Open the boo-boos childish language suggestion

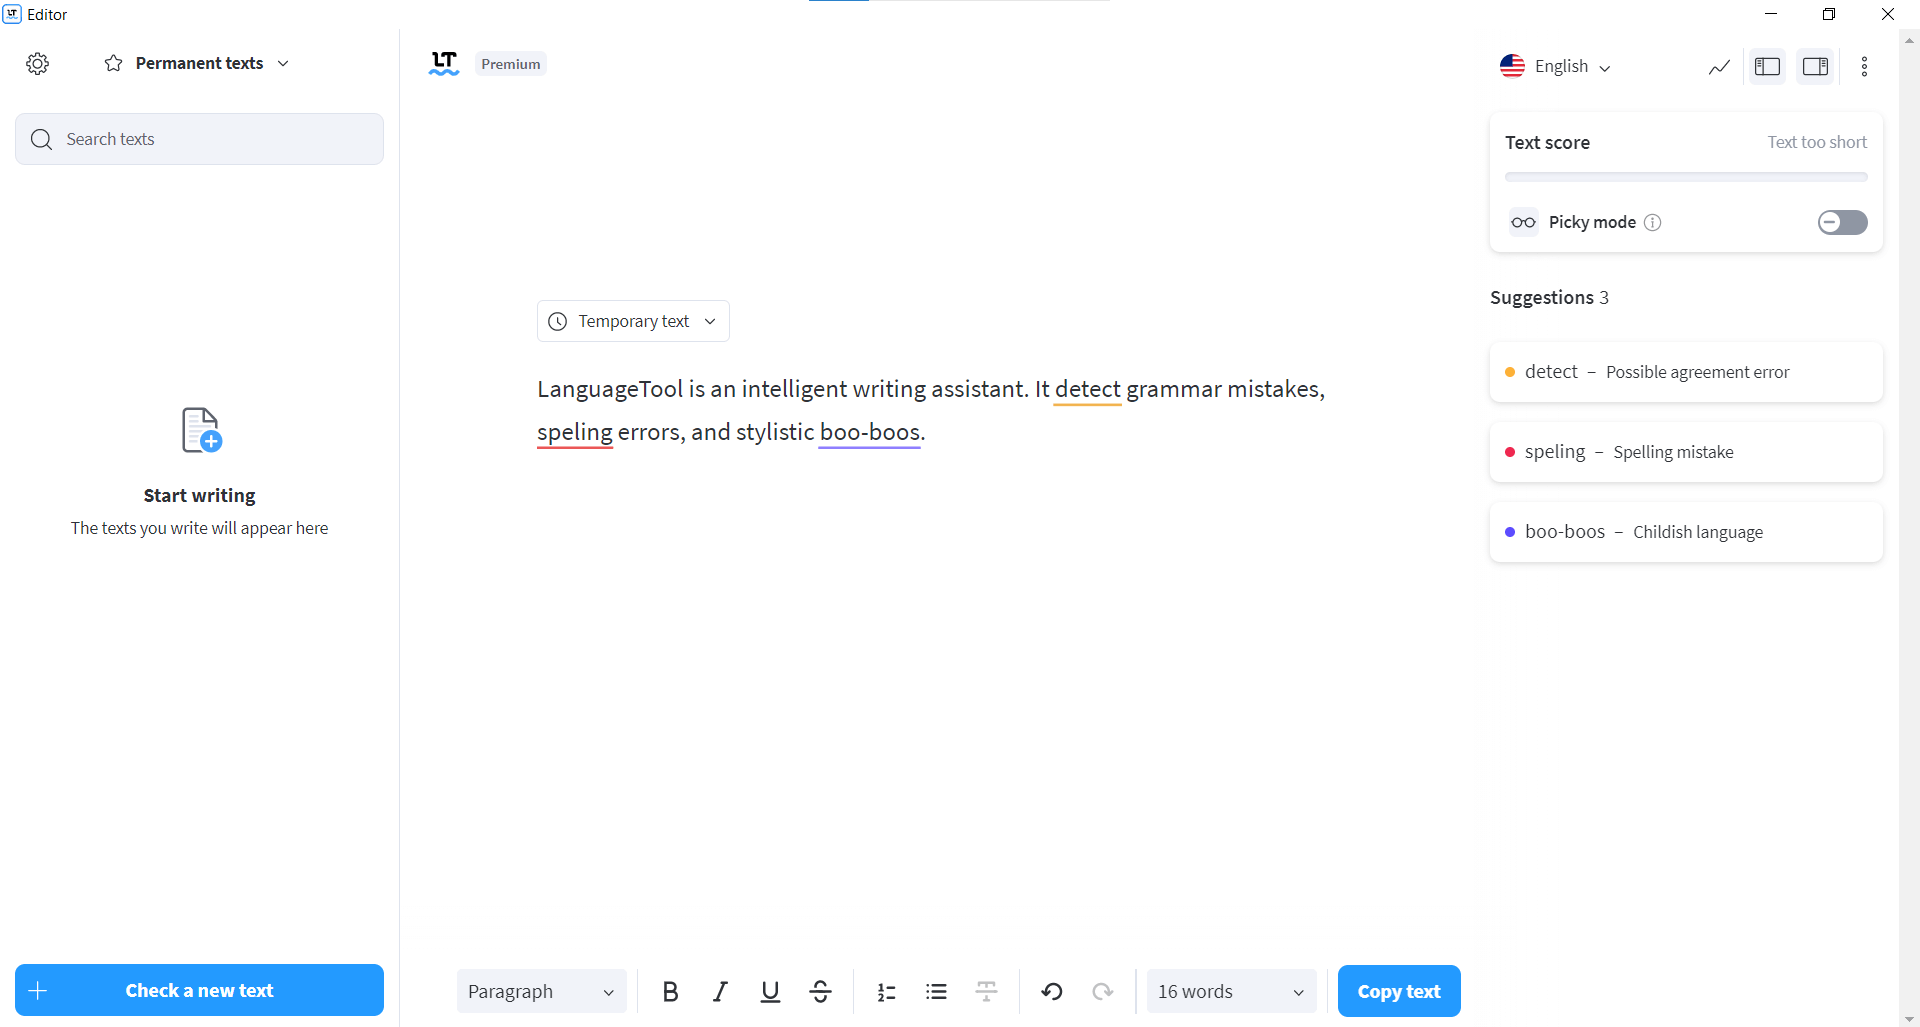[x=1686, y=532]
